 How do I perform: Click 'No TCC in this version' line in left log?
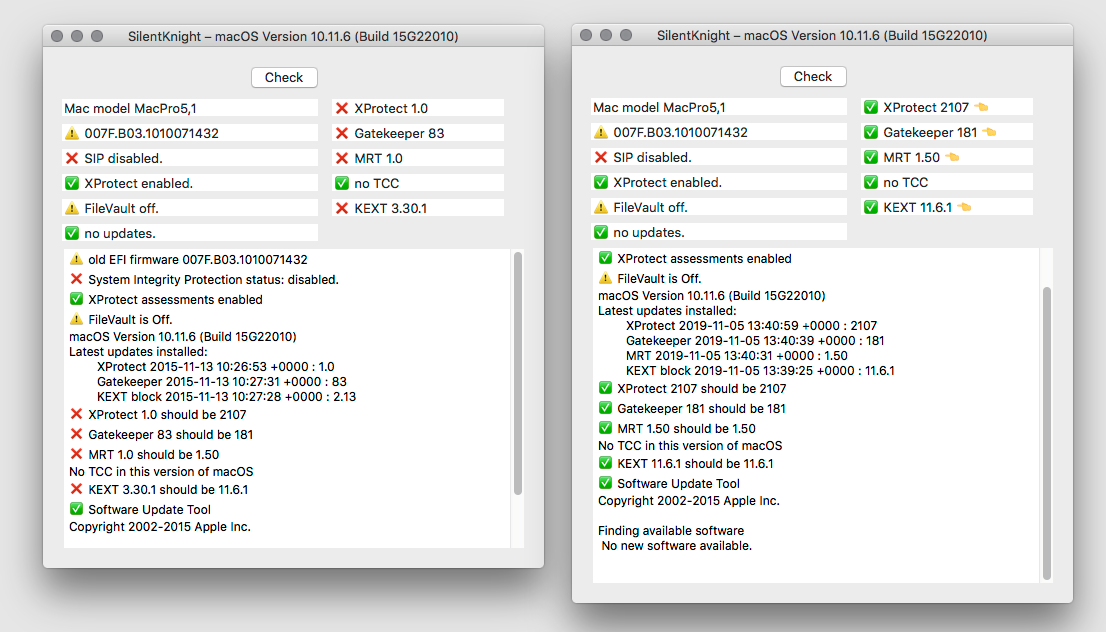pos(162,471)
